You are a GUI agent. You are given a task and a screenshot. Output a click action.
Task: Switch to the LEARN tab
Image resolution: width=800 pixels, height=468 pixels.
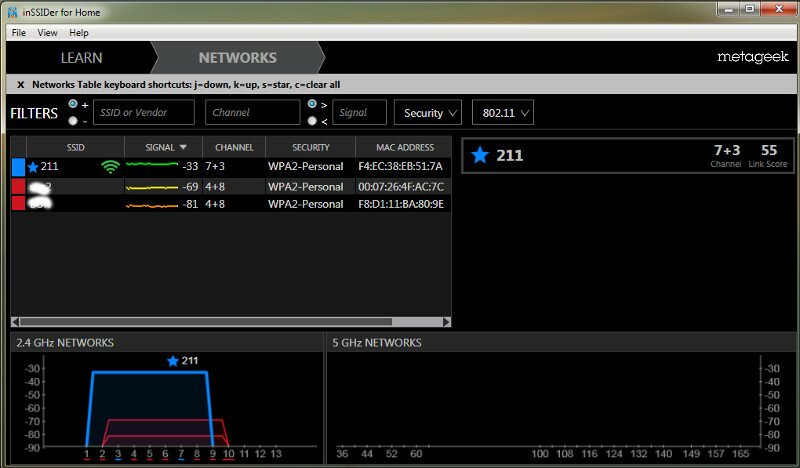click(x=82, y=58)
